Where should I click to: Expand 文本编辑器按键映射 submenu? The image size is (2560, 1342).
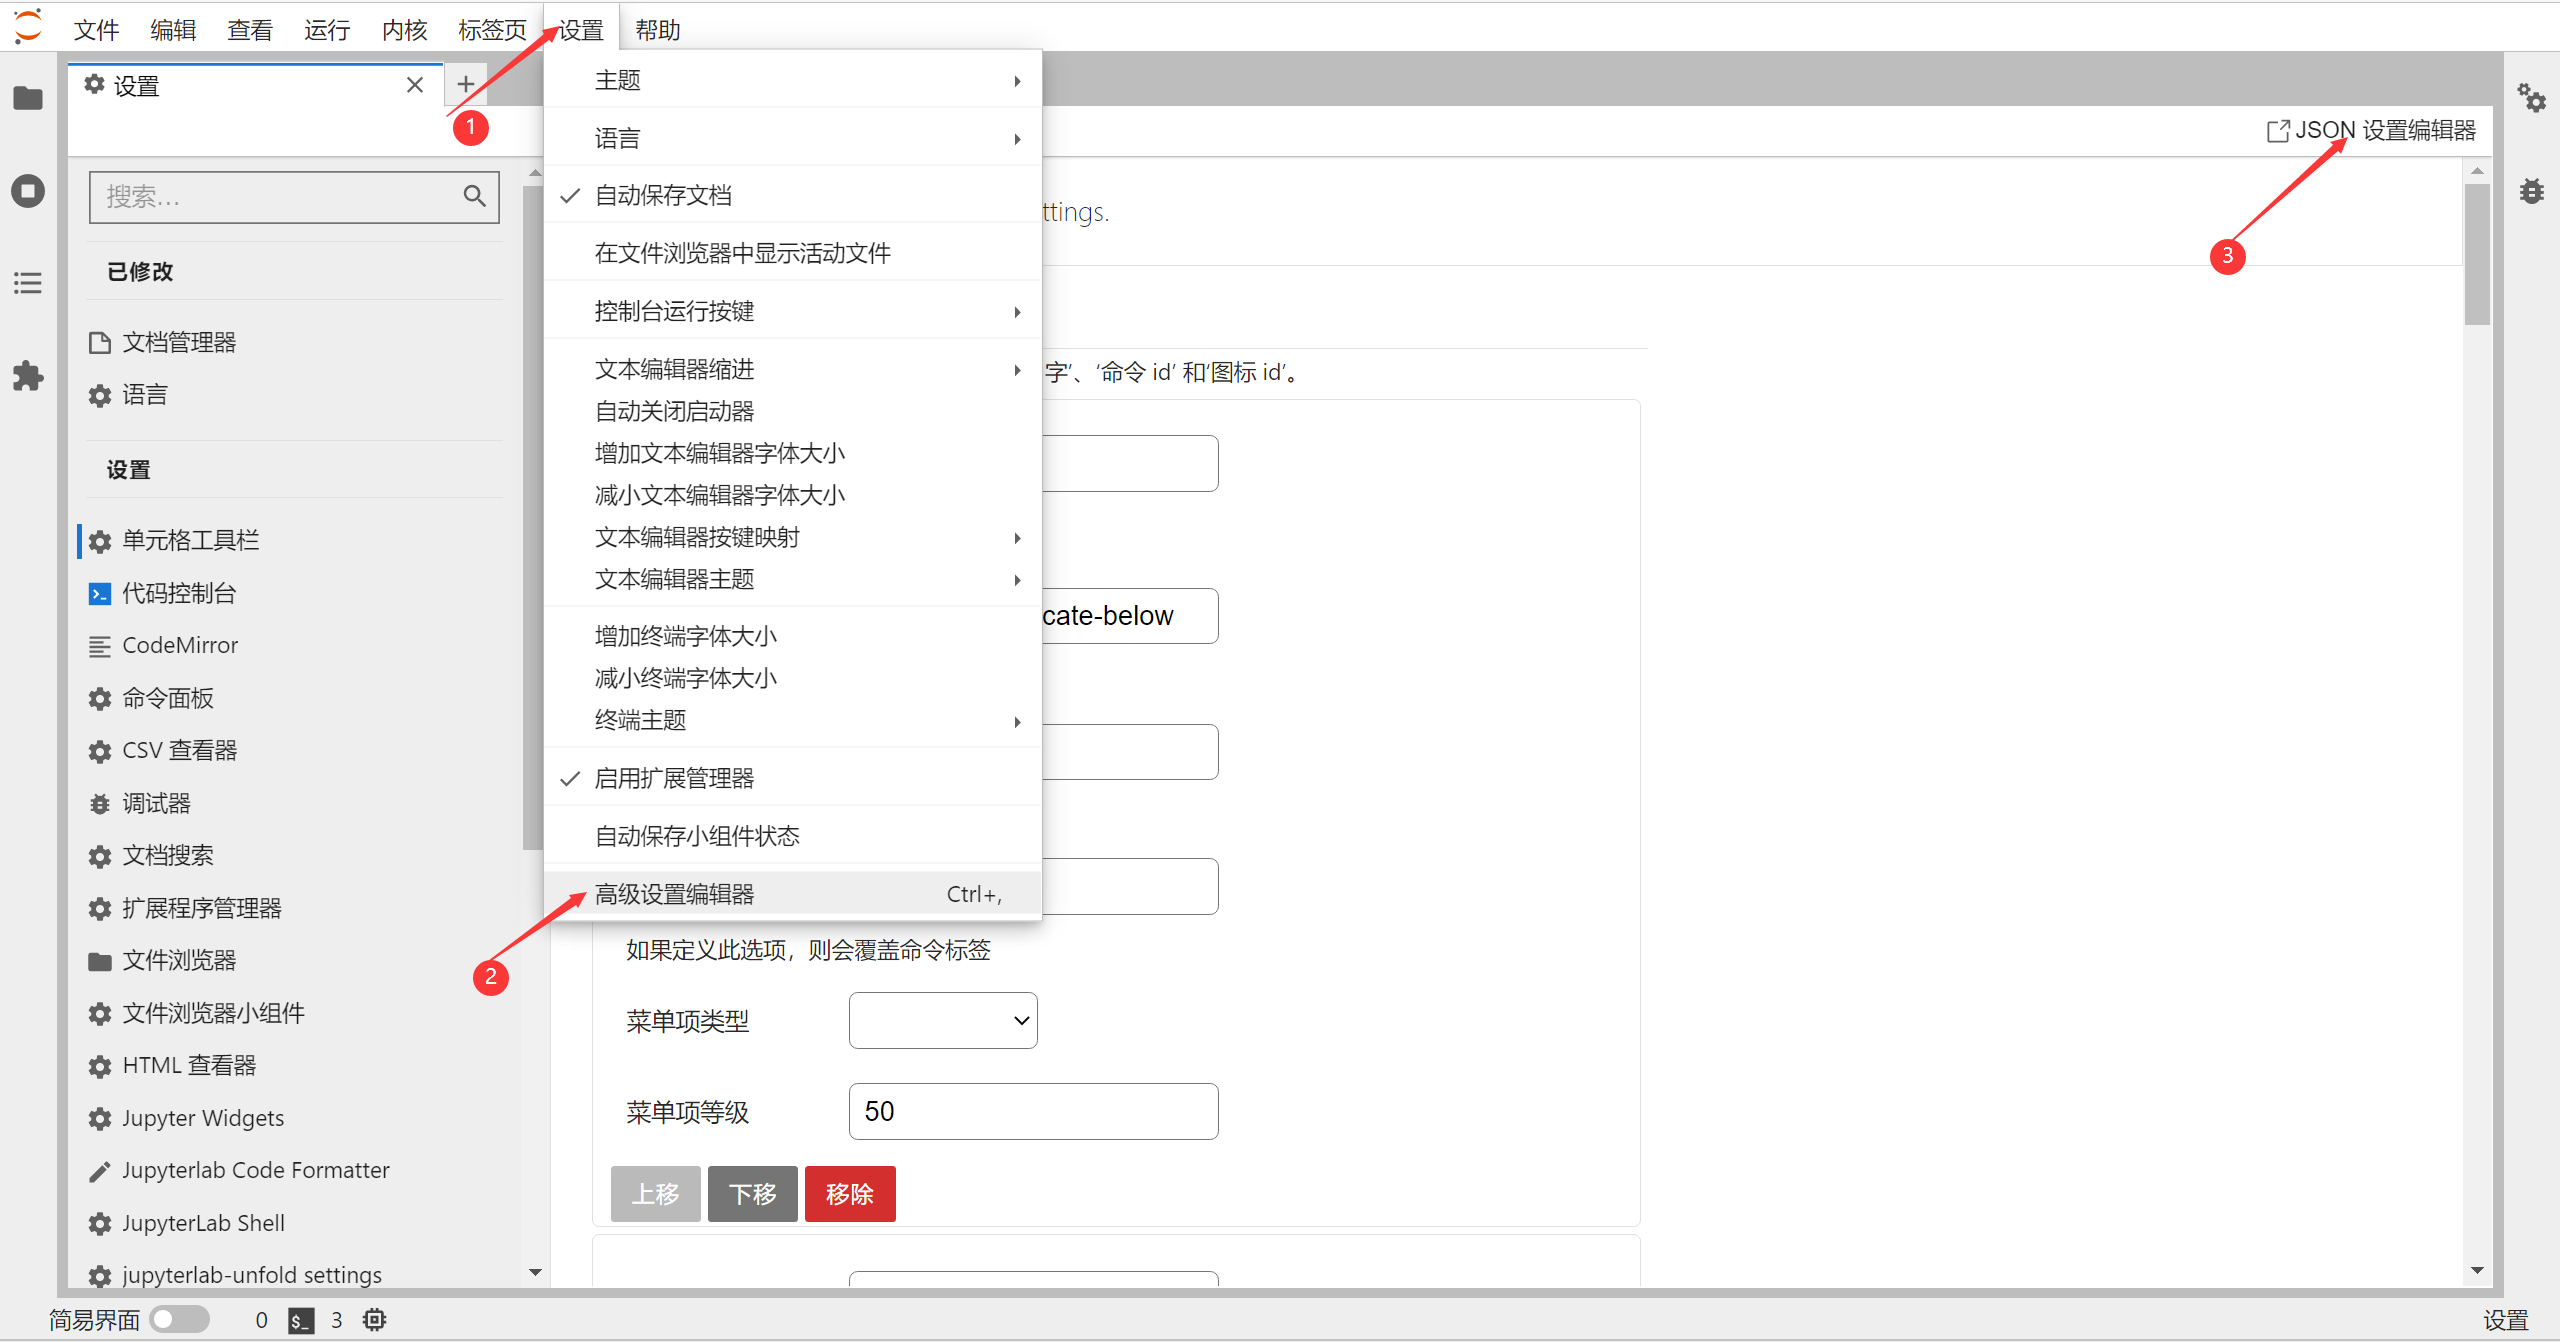793,537
